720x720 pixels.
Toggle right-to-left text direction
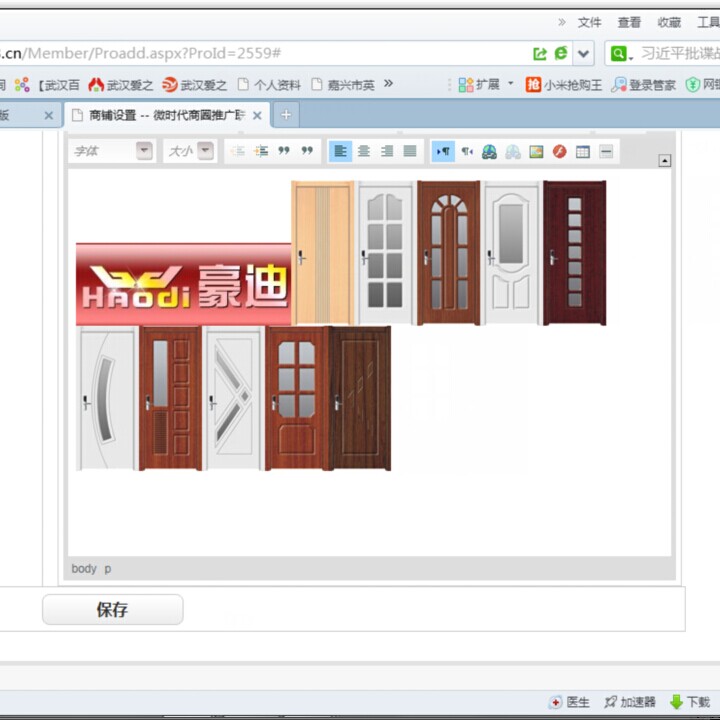point(466,152)
